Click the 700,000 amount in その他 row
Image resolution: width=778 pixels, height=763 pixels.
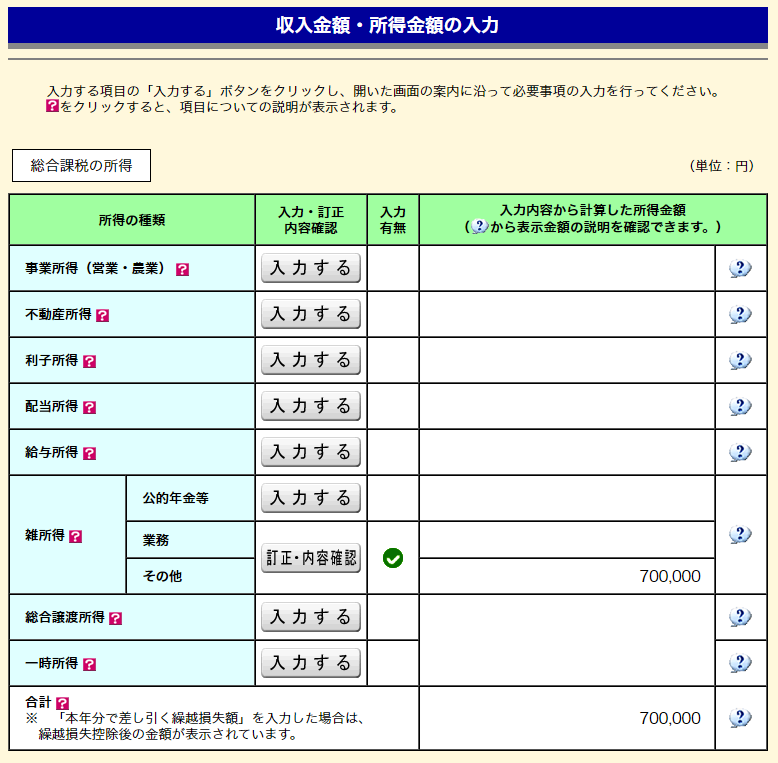tap(670, 576)
